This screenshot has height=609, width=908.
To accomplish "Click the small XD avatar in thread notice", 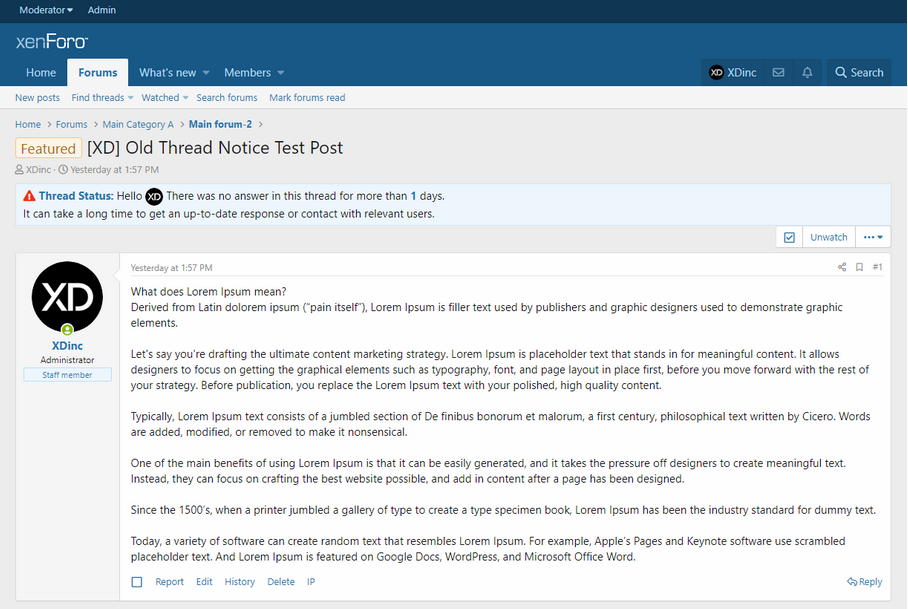I will 154,196.
